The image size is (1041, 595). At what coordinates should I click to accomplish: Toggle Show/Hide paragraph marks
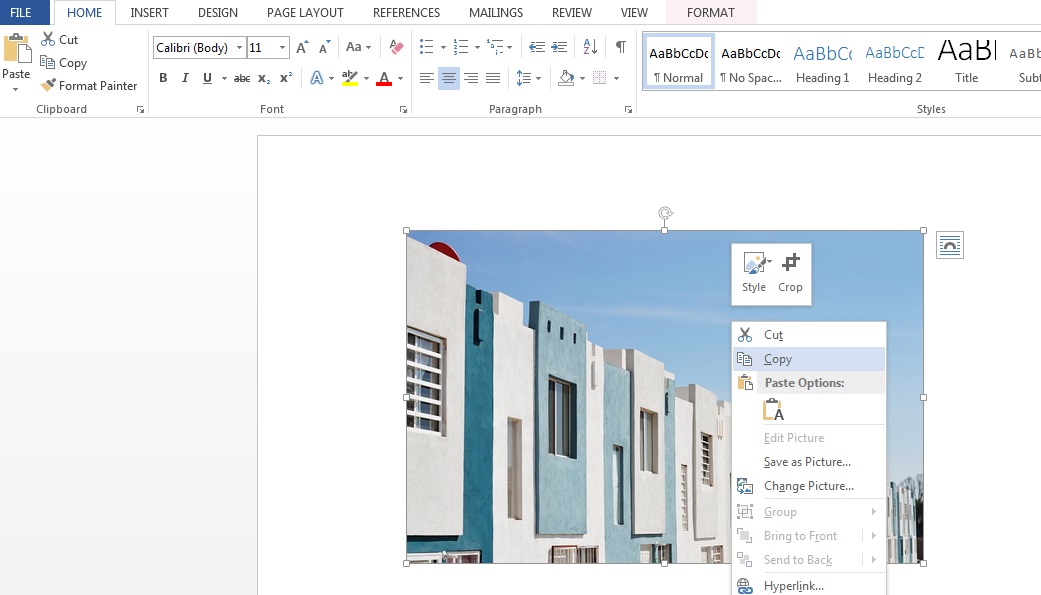click(x=620, y=46)
